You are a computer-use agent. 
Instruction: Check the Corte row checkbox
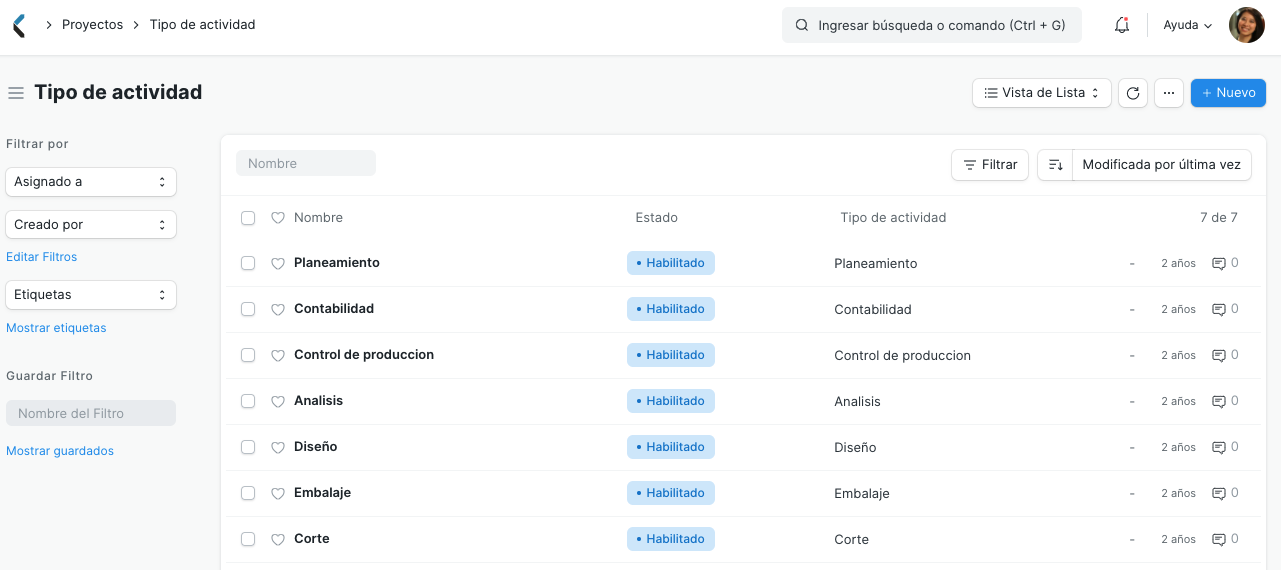(x=248, y=539)
